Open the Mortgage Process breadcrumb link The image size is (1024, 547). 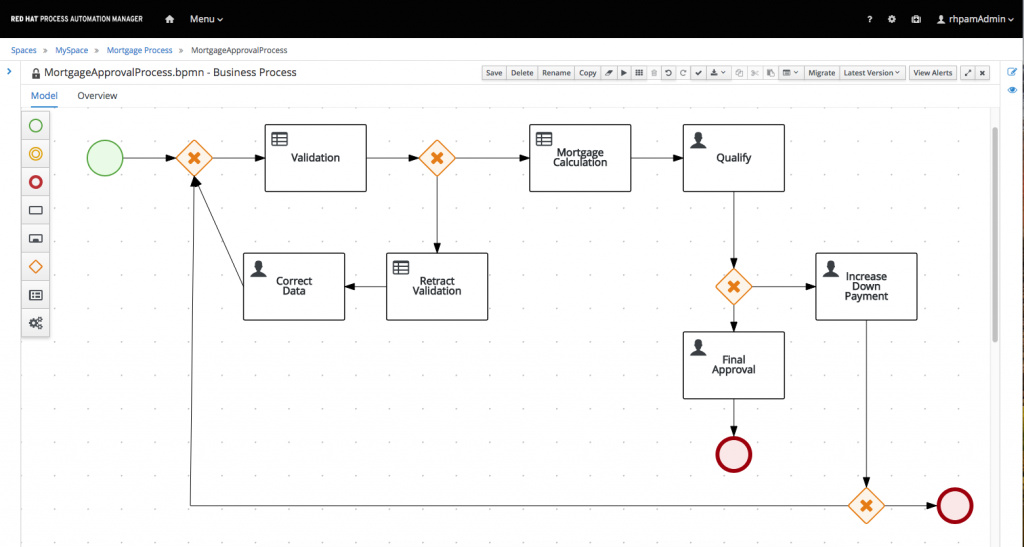click(x=139, y=50)
